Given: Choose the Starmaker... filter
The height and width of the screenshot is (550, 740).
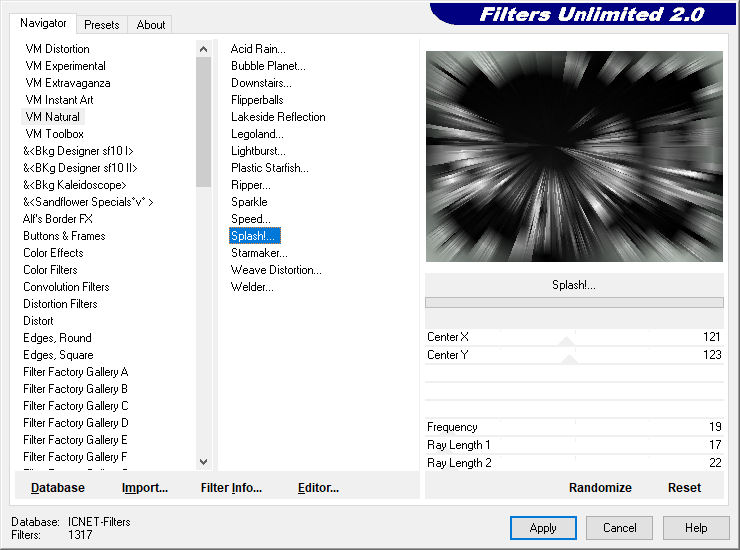Looking at the screenshot, I should [259, 253].
